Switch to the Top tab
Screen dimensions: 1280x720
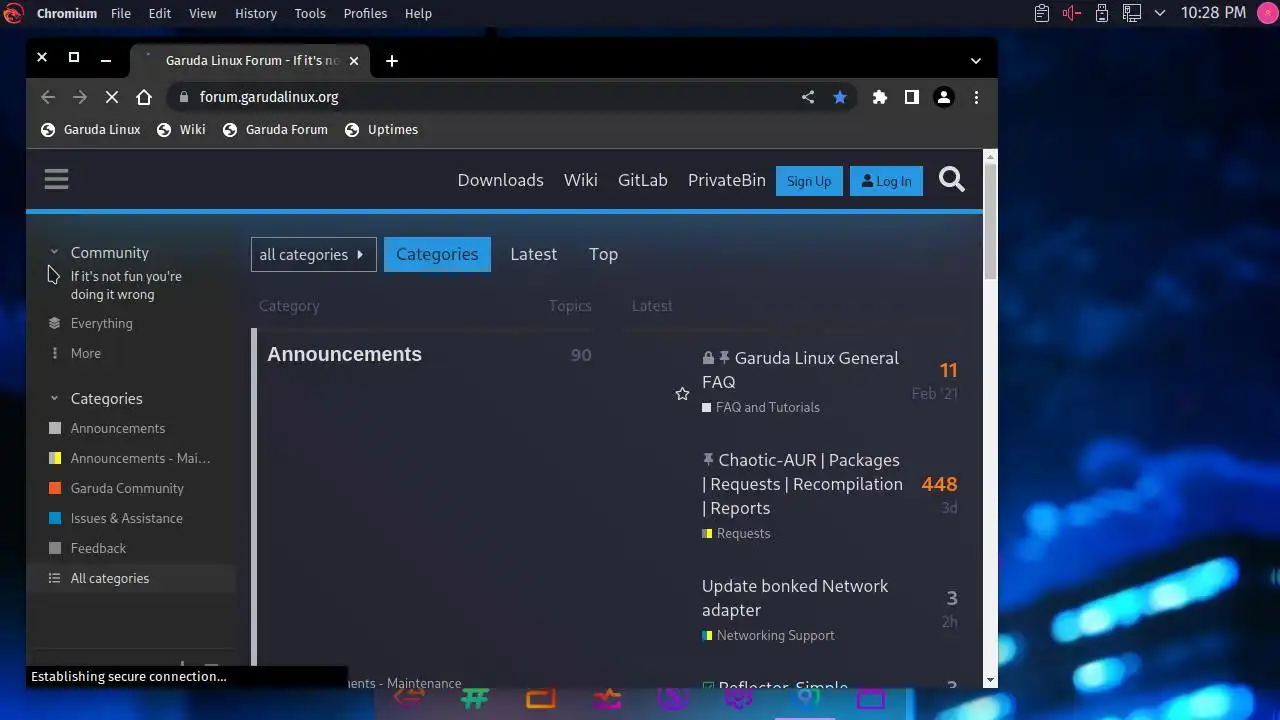(603, 254)
